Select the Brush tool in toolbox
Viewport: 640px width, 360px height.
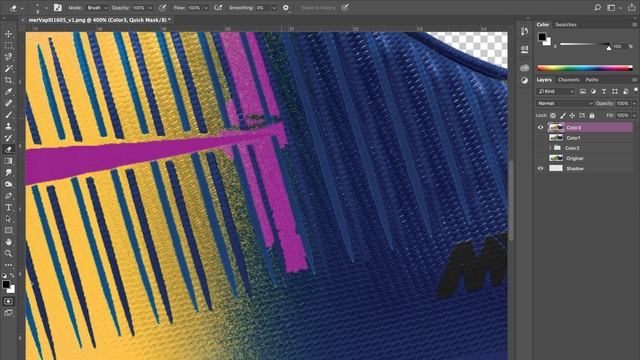tap(8, 115)
